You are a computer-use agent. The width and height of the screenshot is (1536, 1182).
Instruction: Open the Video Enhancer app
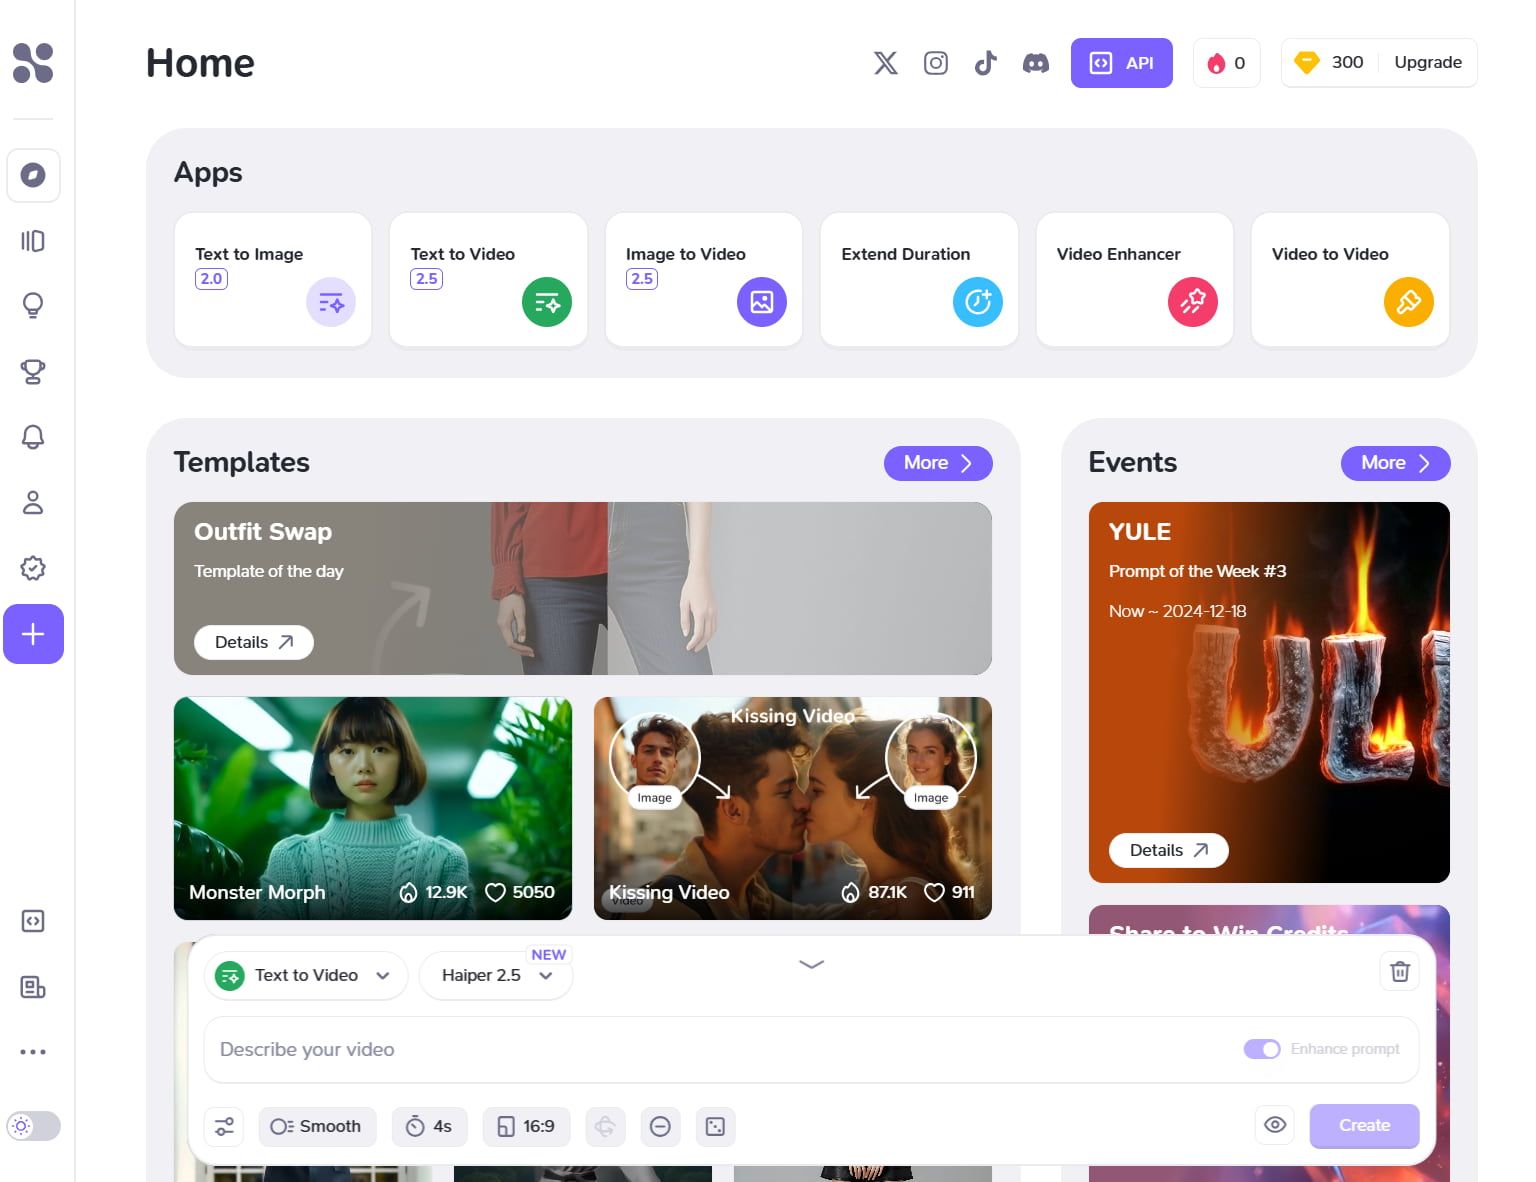[x=1134, y=280]
